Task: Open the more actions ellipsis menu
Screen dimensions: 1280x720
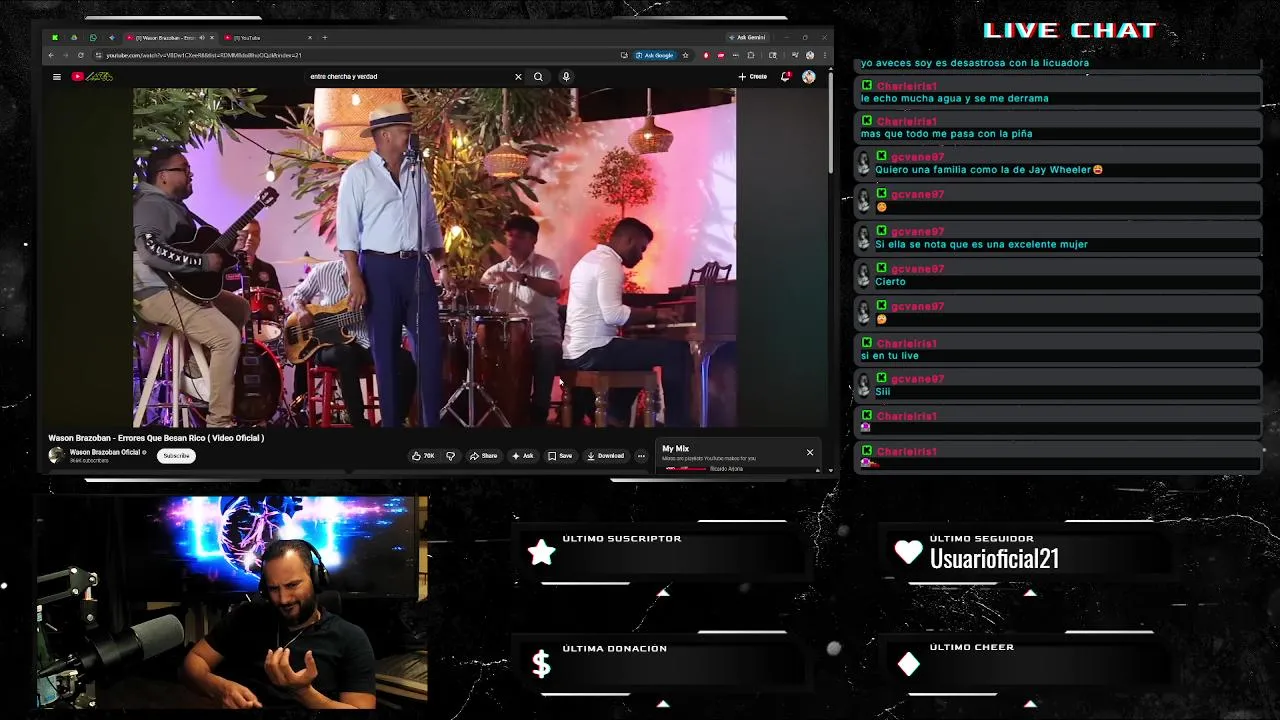Action: [x=641, y=456]
